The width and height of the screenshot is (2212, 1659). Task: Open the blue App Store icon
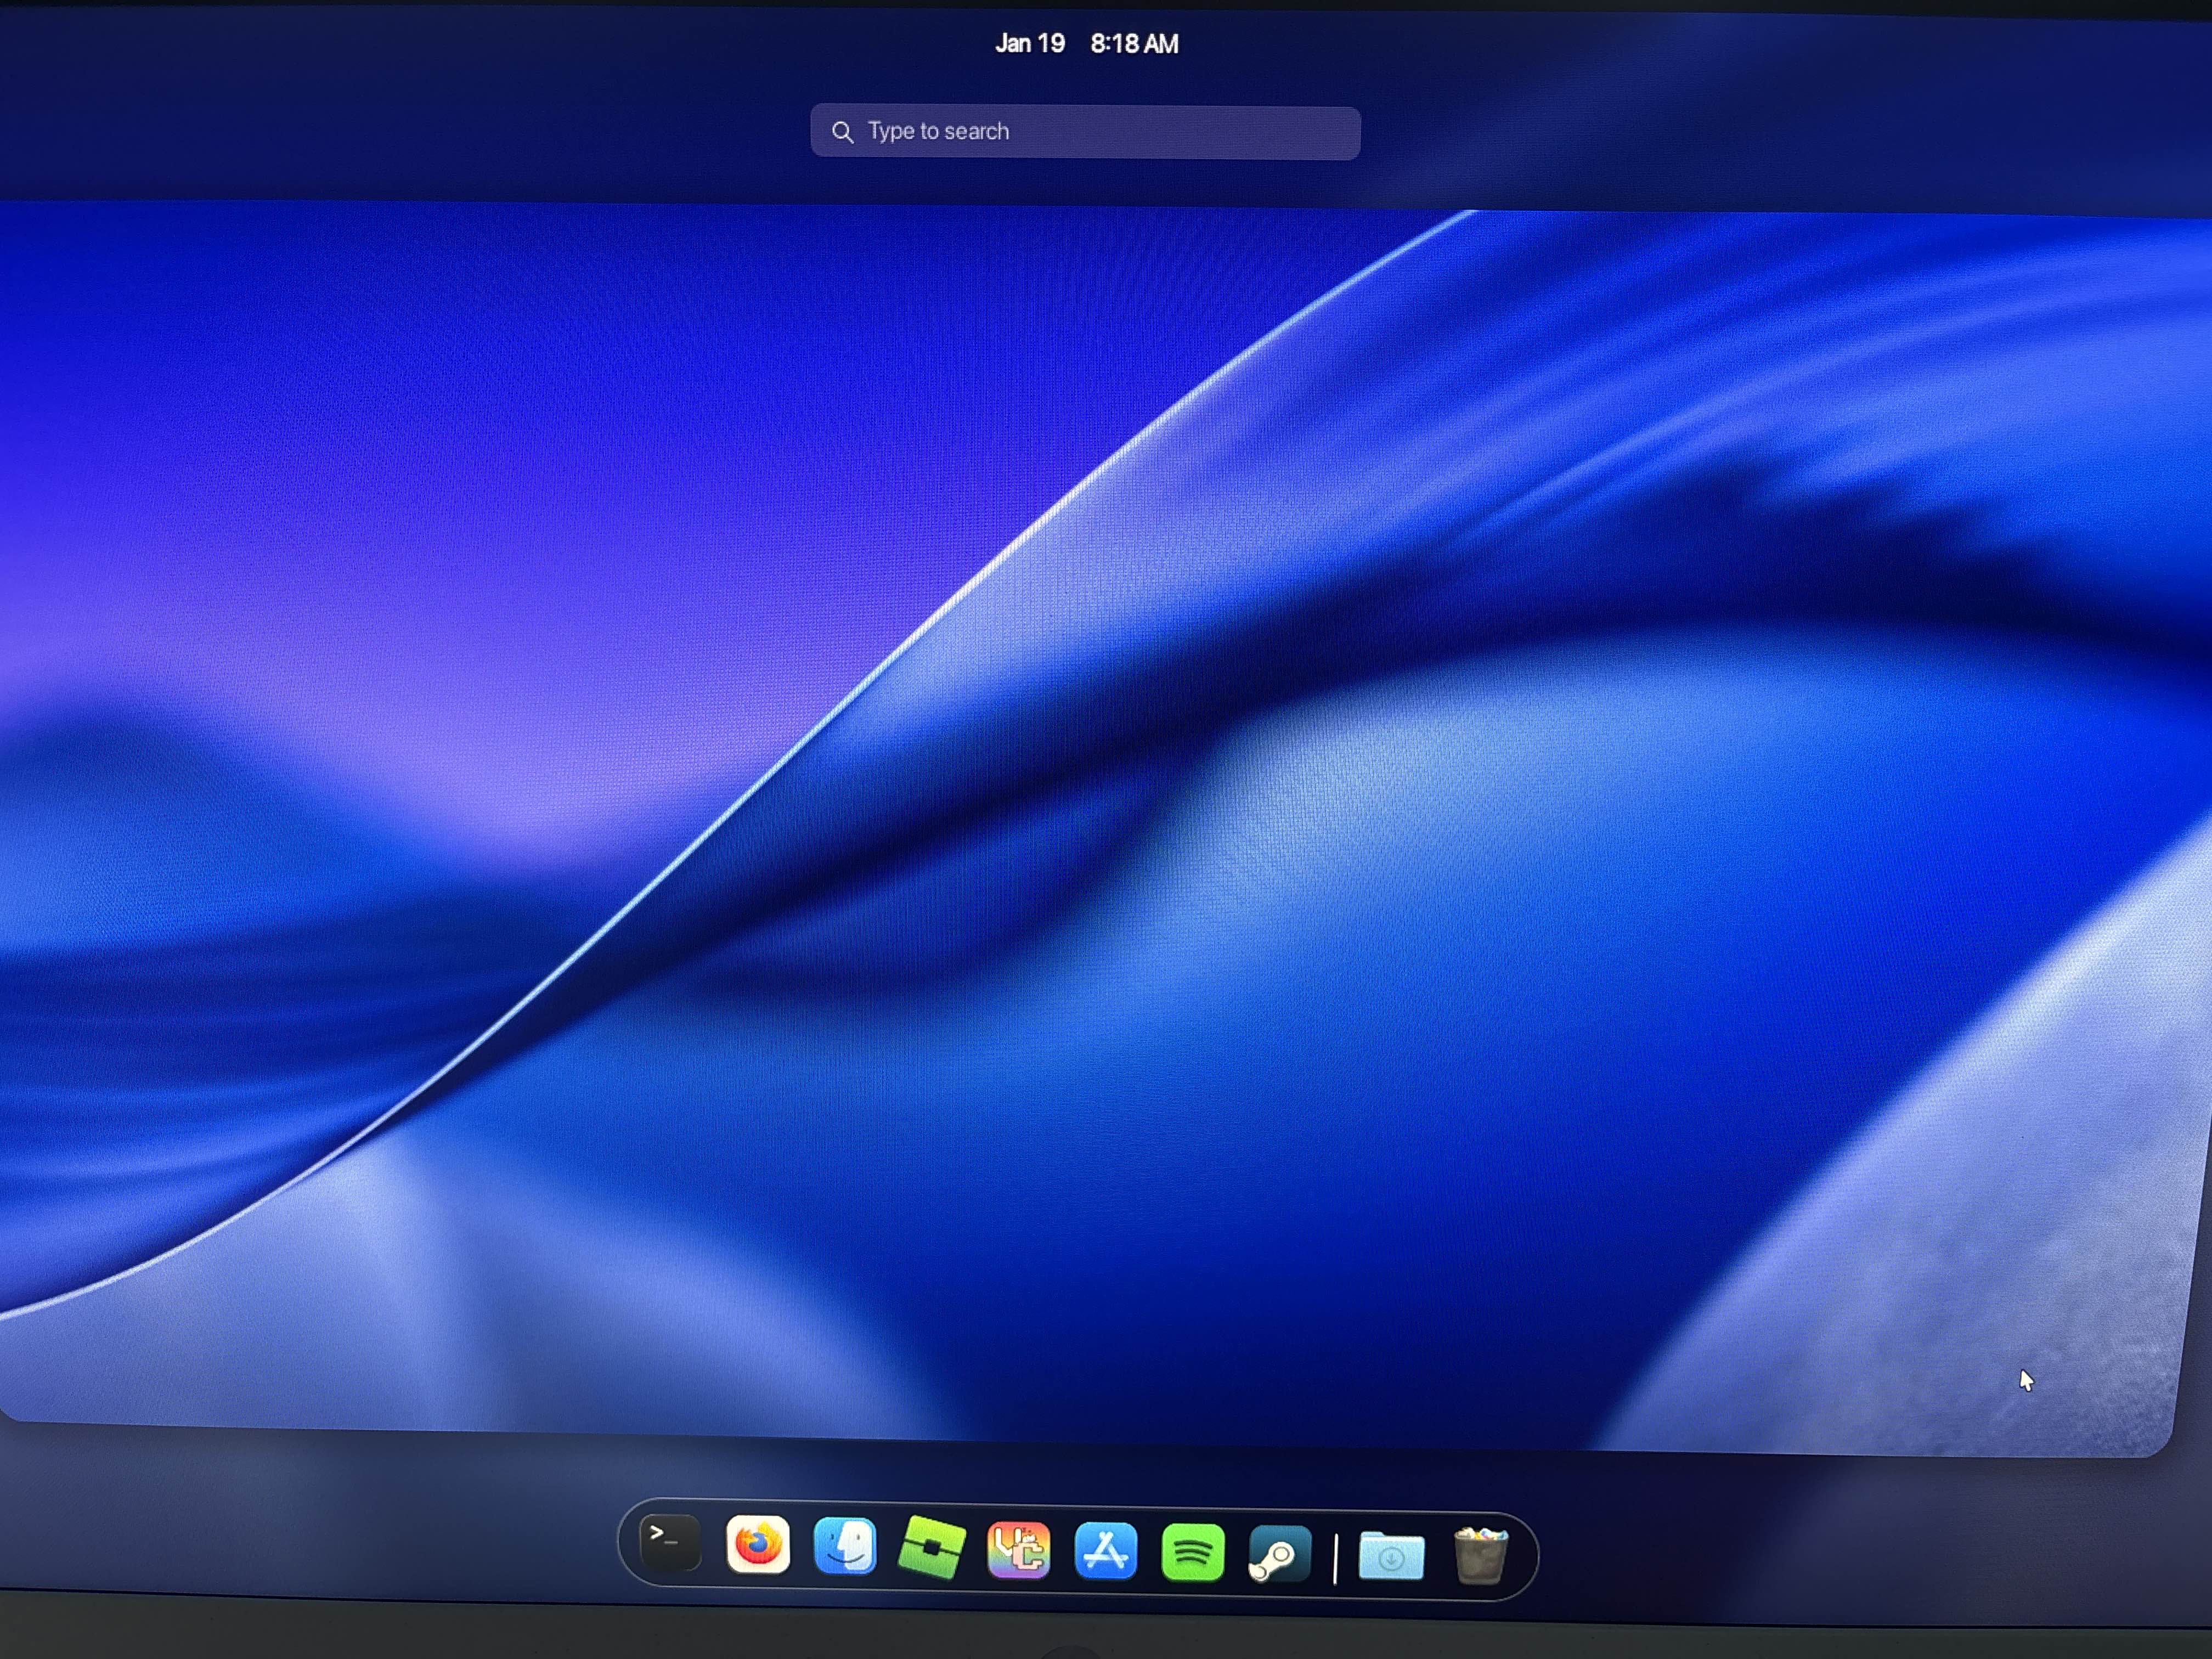pos(1106,1552)
